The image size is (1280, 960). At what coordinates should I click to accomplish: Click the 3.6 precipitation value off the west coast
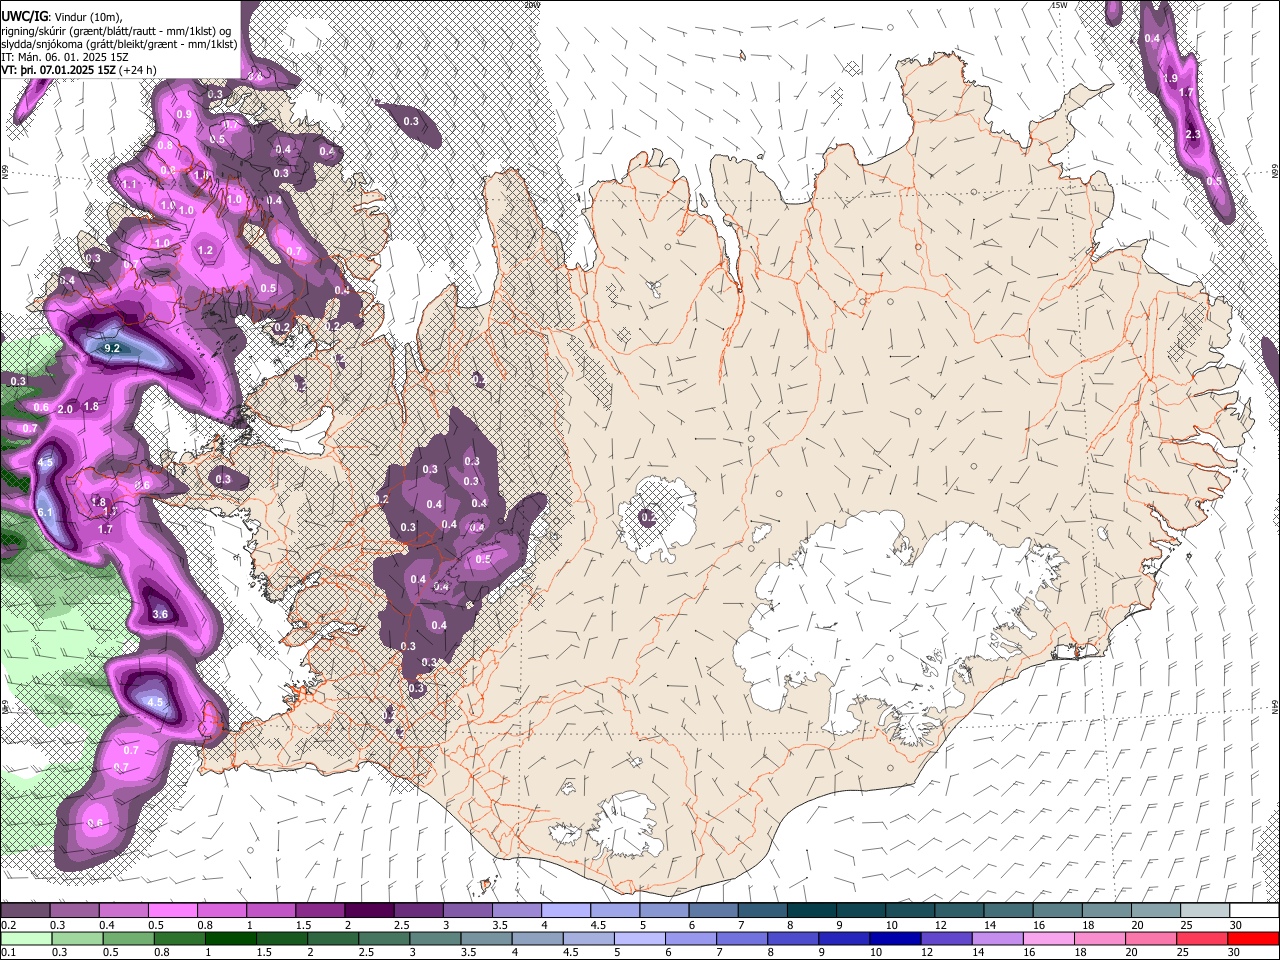click(x=160, y=614)
